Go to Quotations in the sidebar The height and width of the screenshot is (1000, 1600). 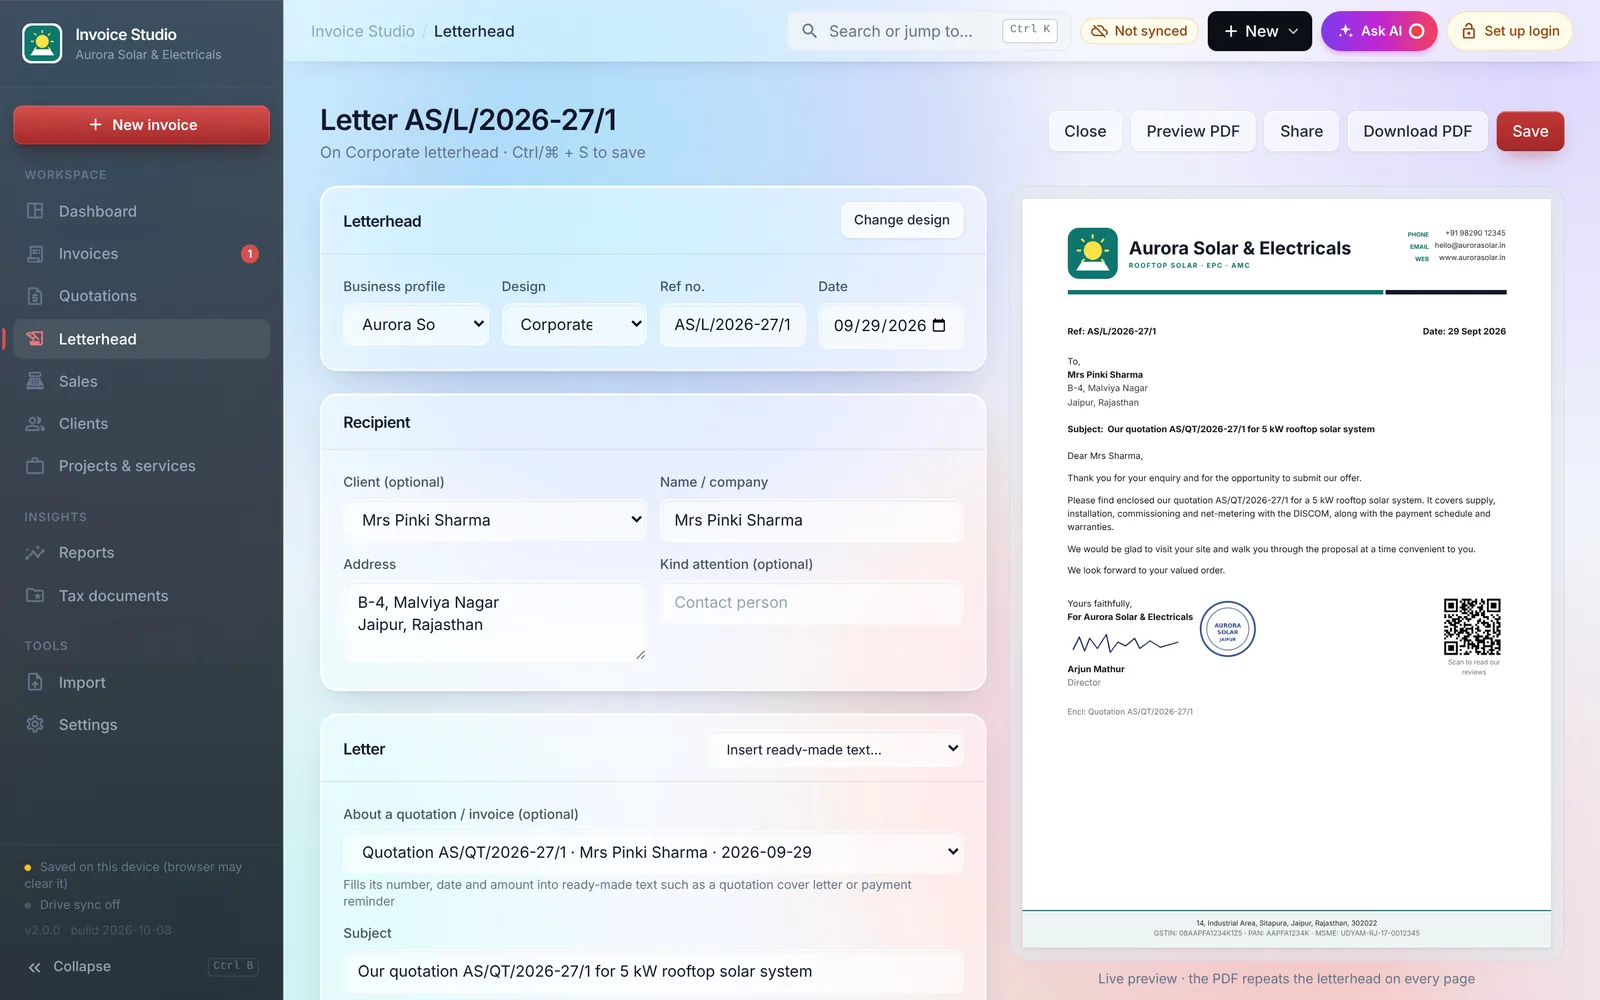click(x=141, y=296)
